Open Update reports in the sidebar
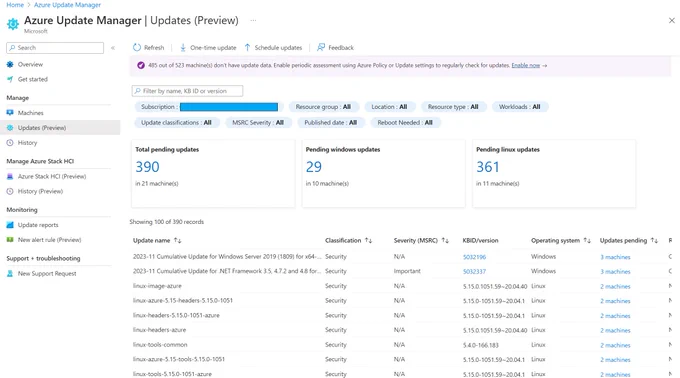The height and width of the screenshot is (378, 680). pos(38,225)
